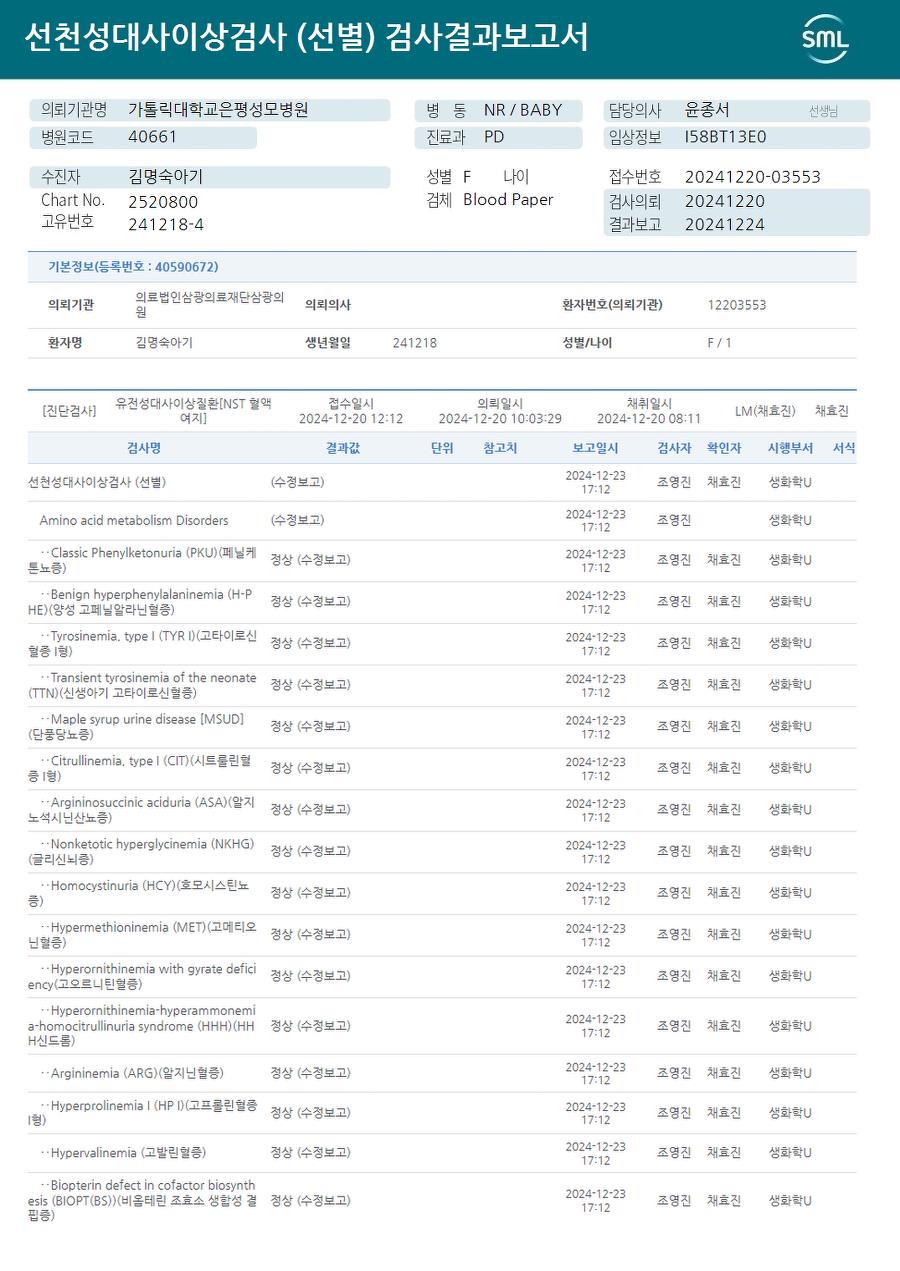Click Classic Phenylketonuria (PKU) test name
The height and width of the screenshot is (1271, 900).
coord(143,560)
